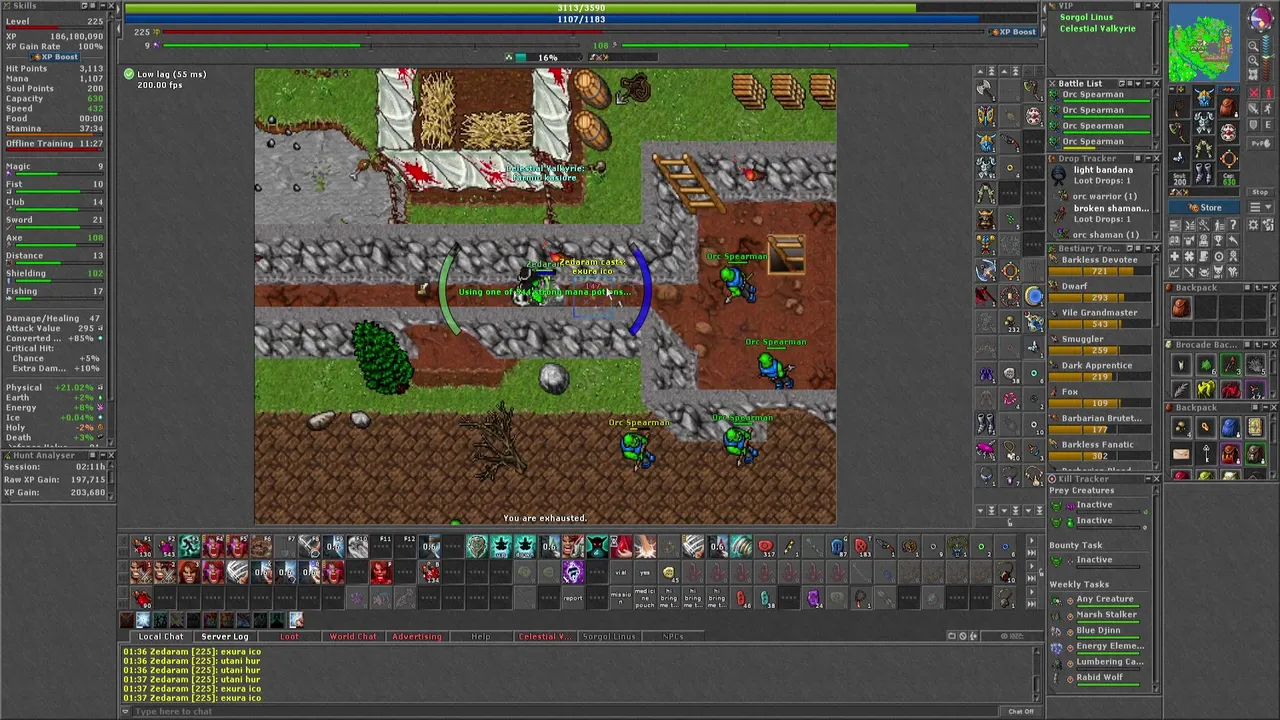Click the XP Boost button in top bar
Viewport: 1280px width, 720px height.
click(1012, 31)
